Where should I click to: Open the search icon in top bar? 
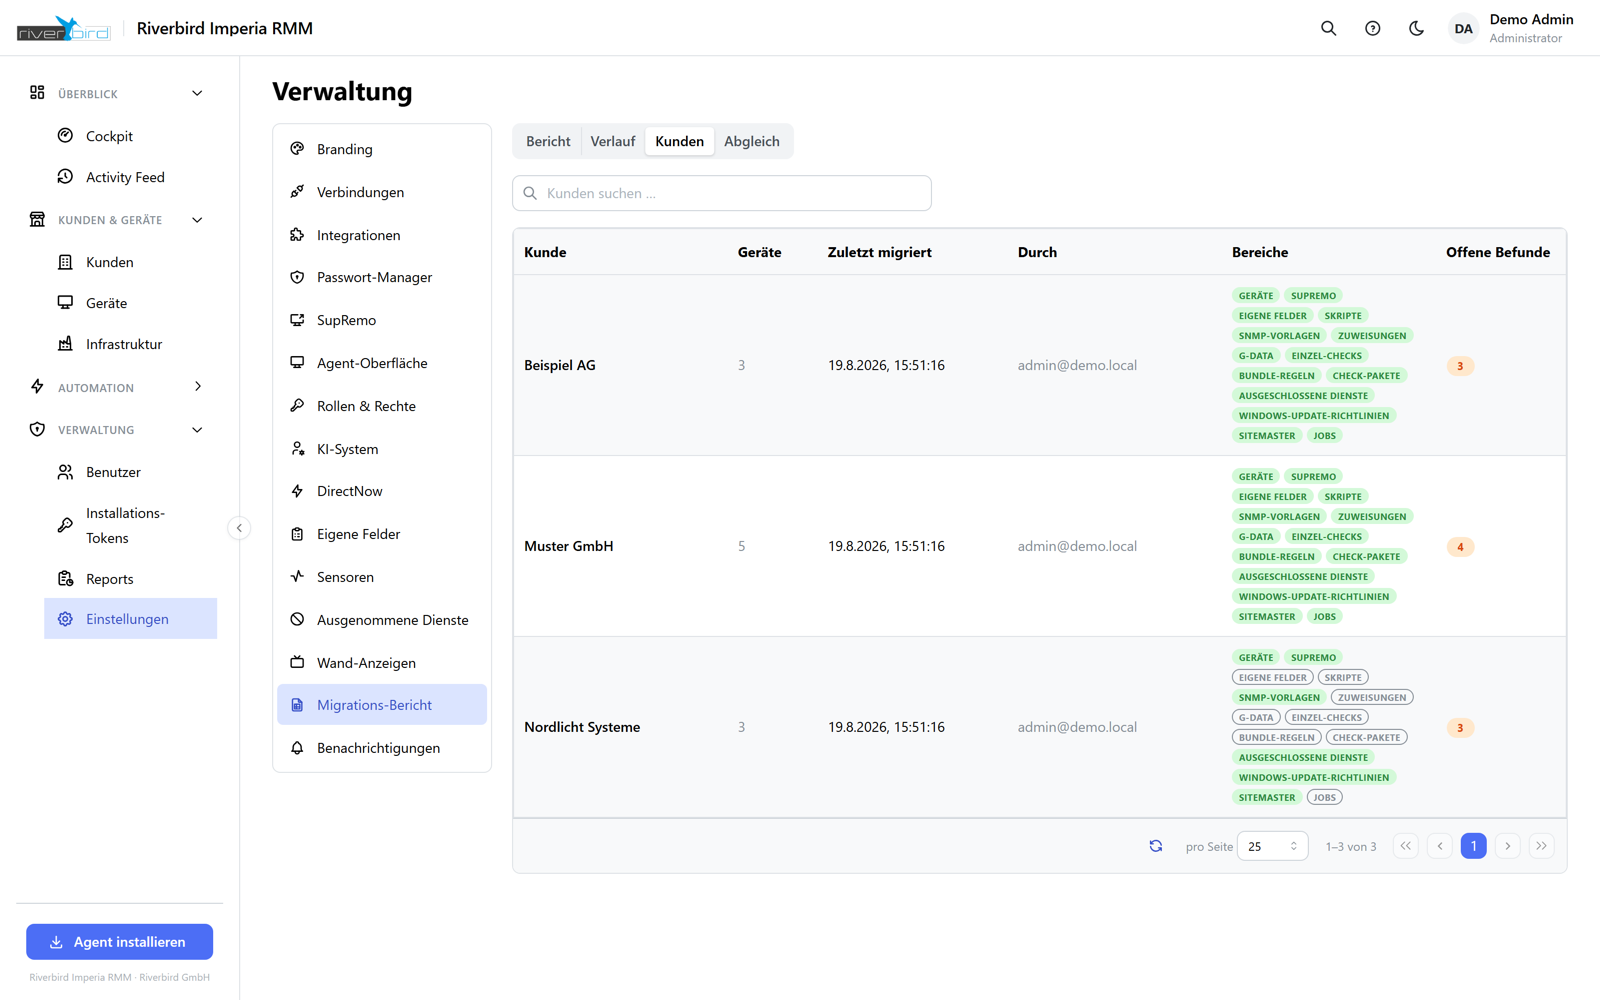point(1328,28)
